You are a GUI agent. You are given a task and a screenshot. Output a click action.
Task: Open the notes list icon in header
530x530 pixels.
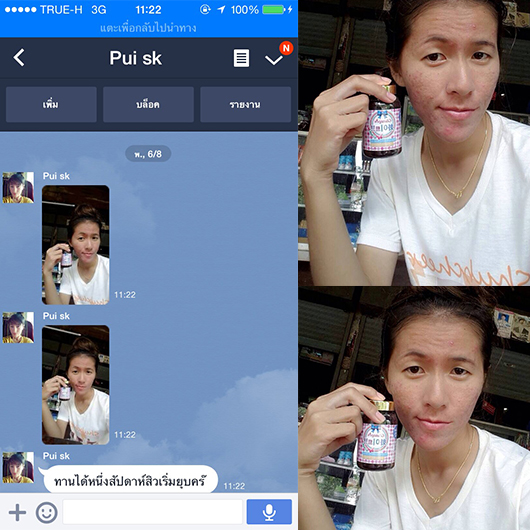point(241,58)
